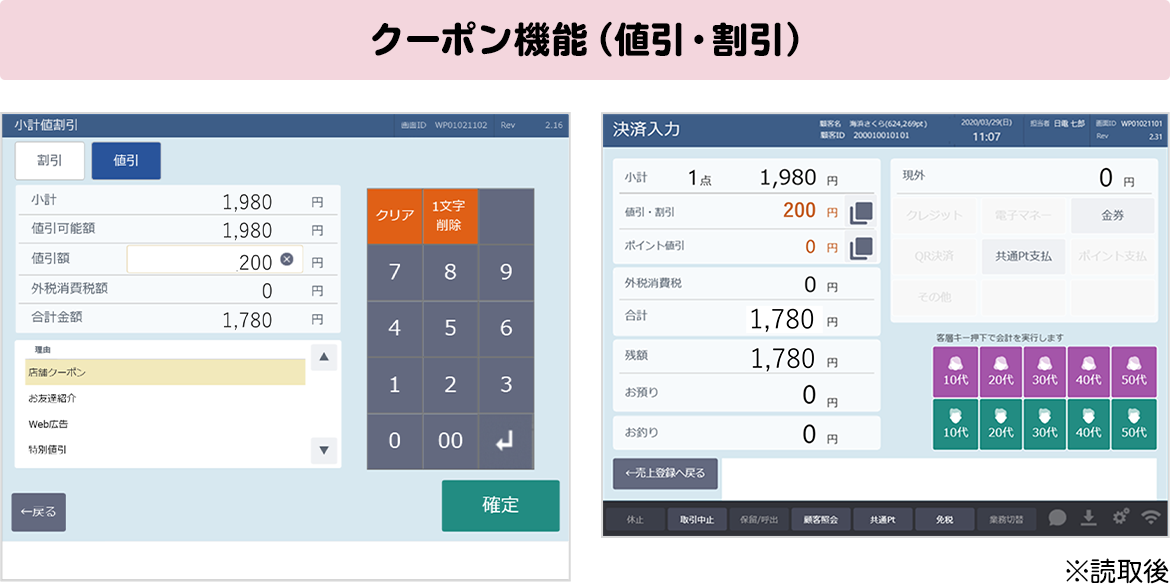
Task: Switch to the 値引 tab
Action: [126, 160]
